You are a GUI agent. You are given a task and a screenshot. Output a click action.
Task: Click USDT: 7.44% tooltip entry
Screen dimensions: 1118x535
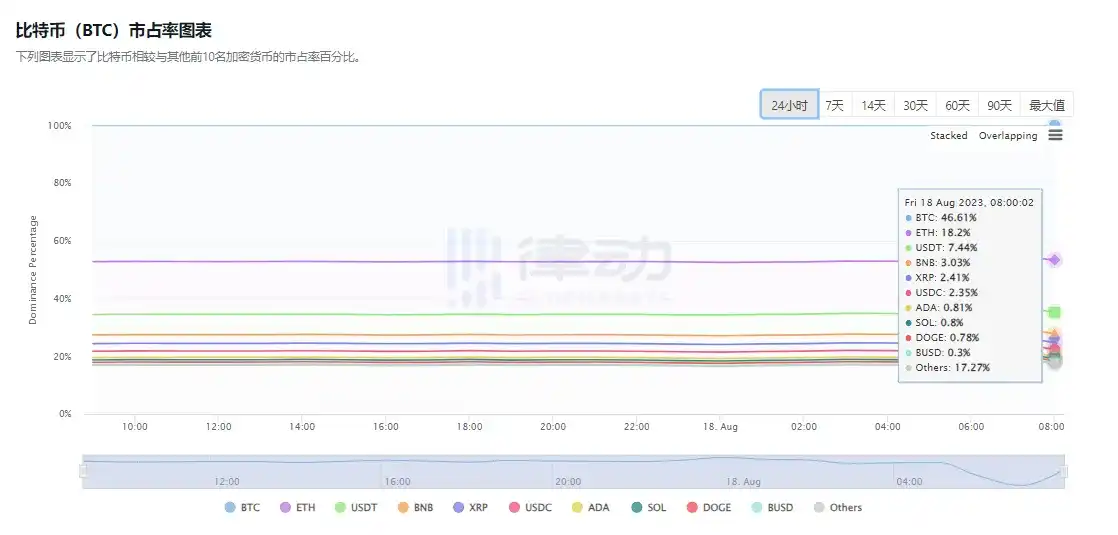(x=941, y=248)
